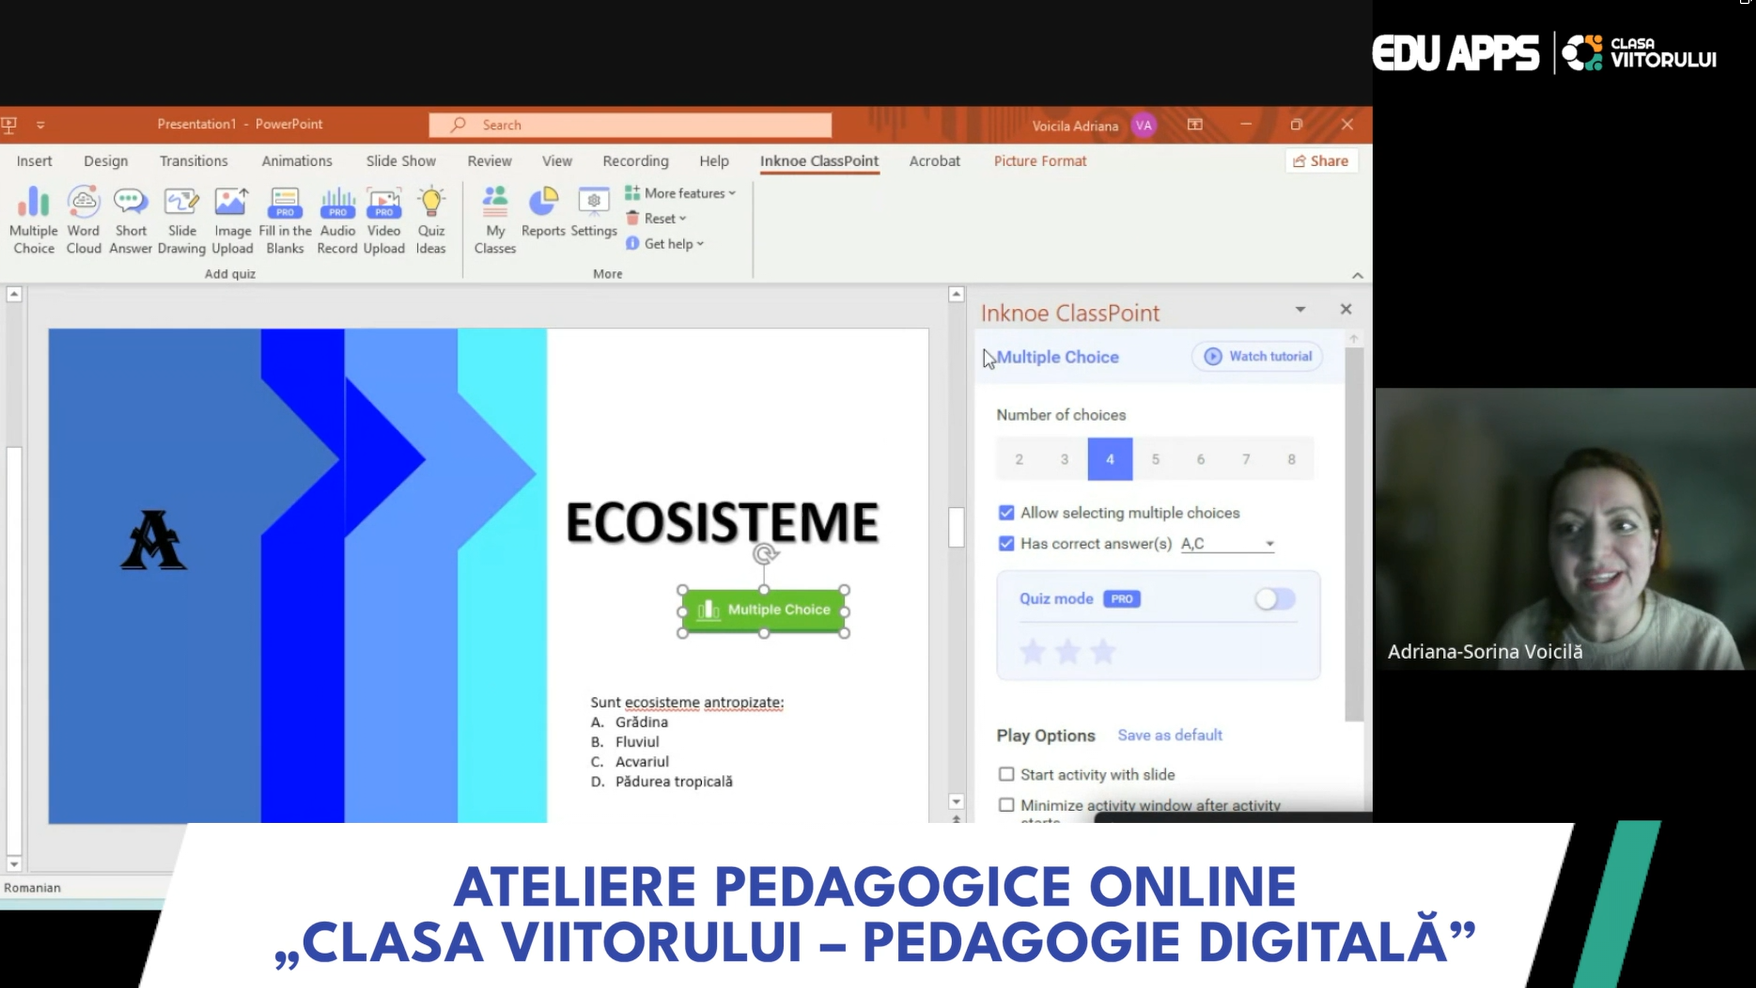Insert an Image Upload activity
1756x988 pixels.
click(x=232, y=221)
